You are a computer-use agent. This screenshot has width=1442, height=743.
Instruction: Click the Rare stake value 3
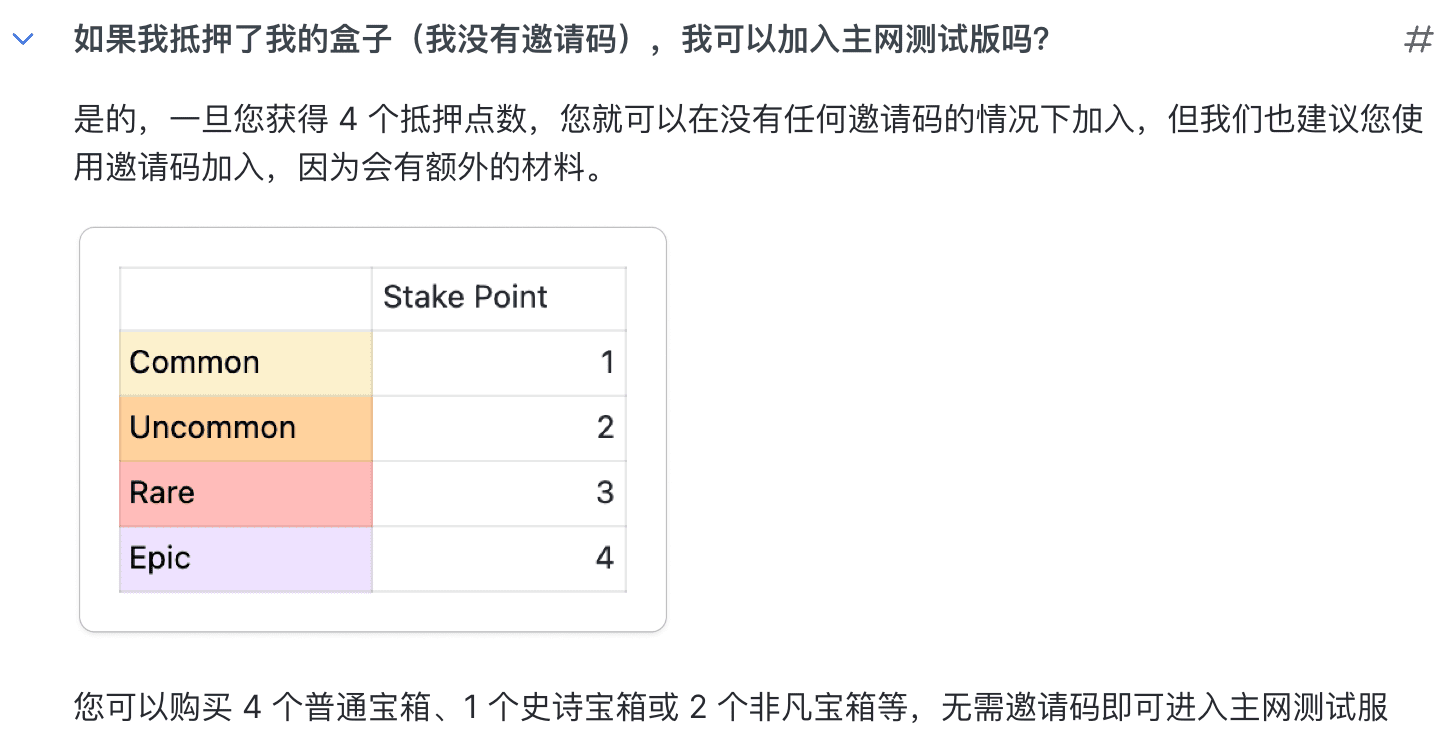[605, 493]
